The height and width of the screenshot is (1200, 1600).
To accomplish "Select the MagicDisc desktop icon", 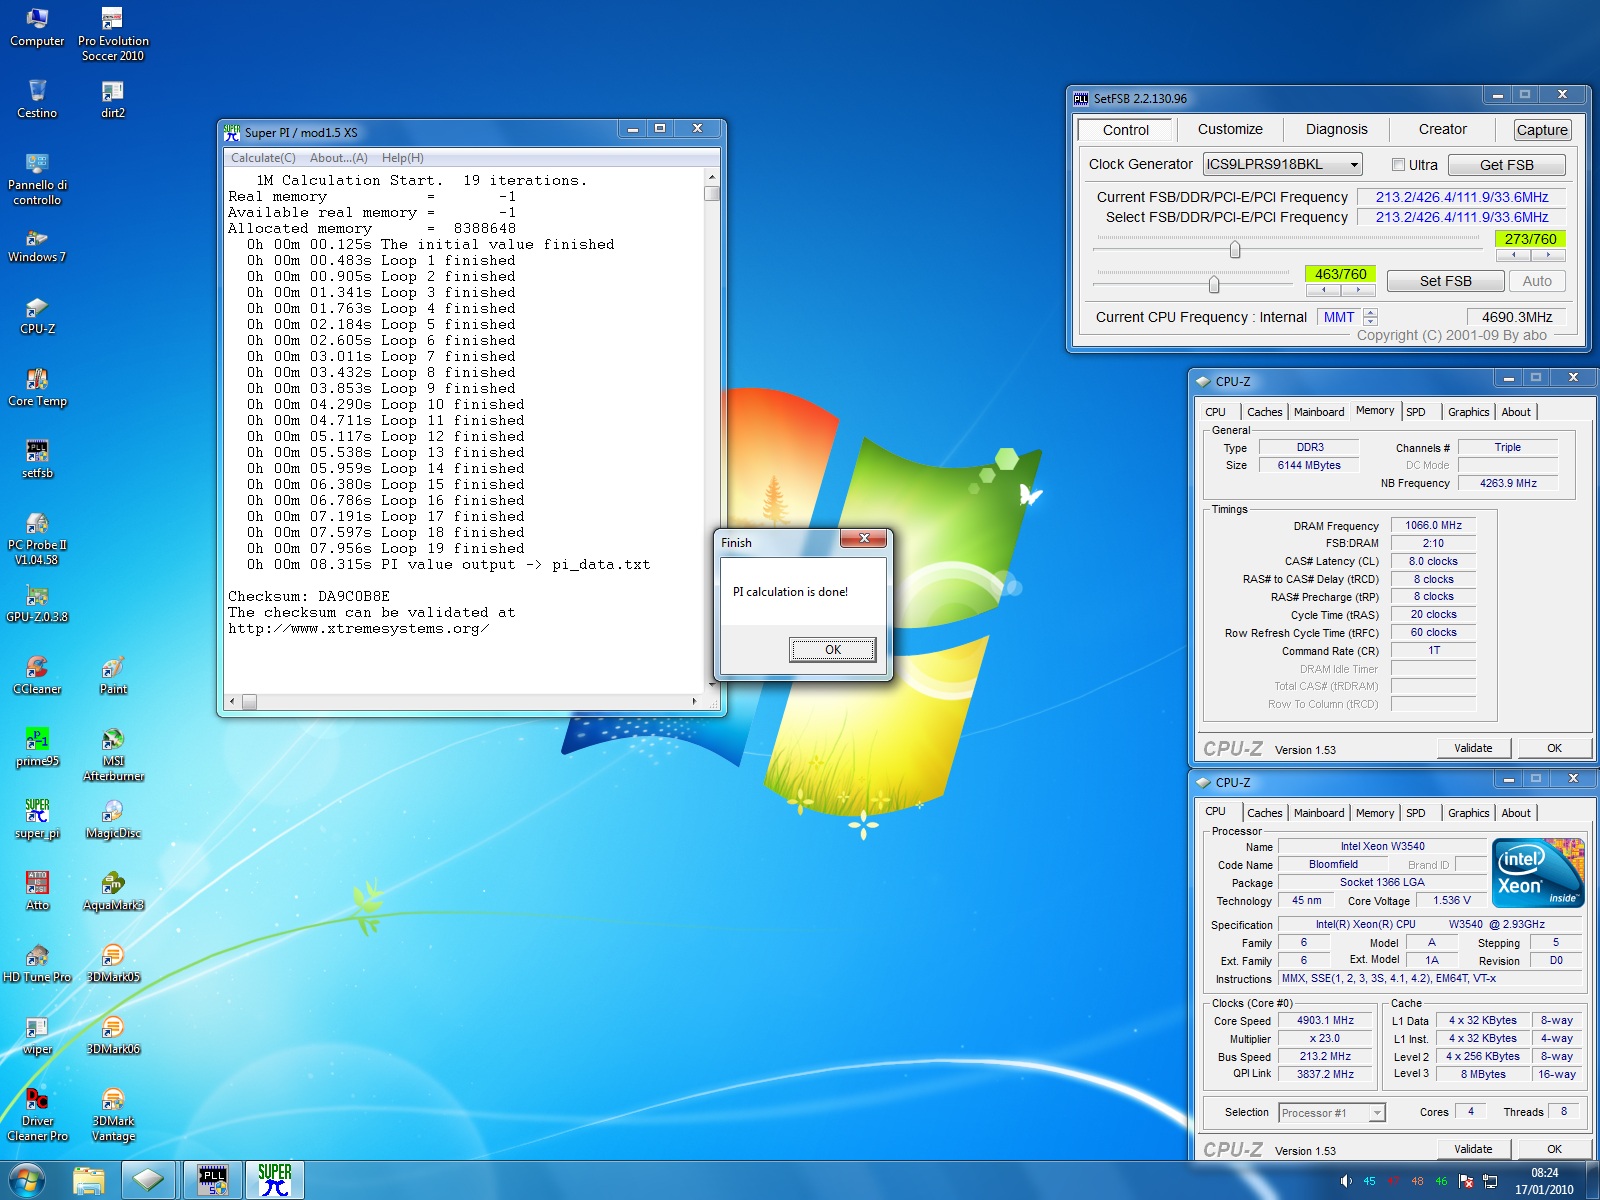I will click(113, 820).
